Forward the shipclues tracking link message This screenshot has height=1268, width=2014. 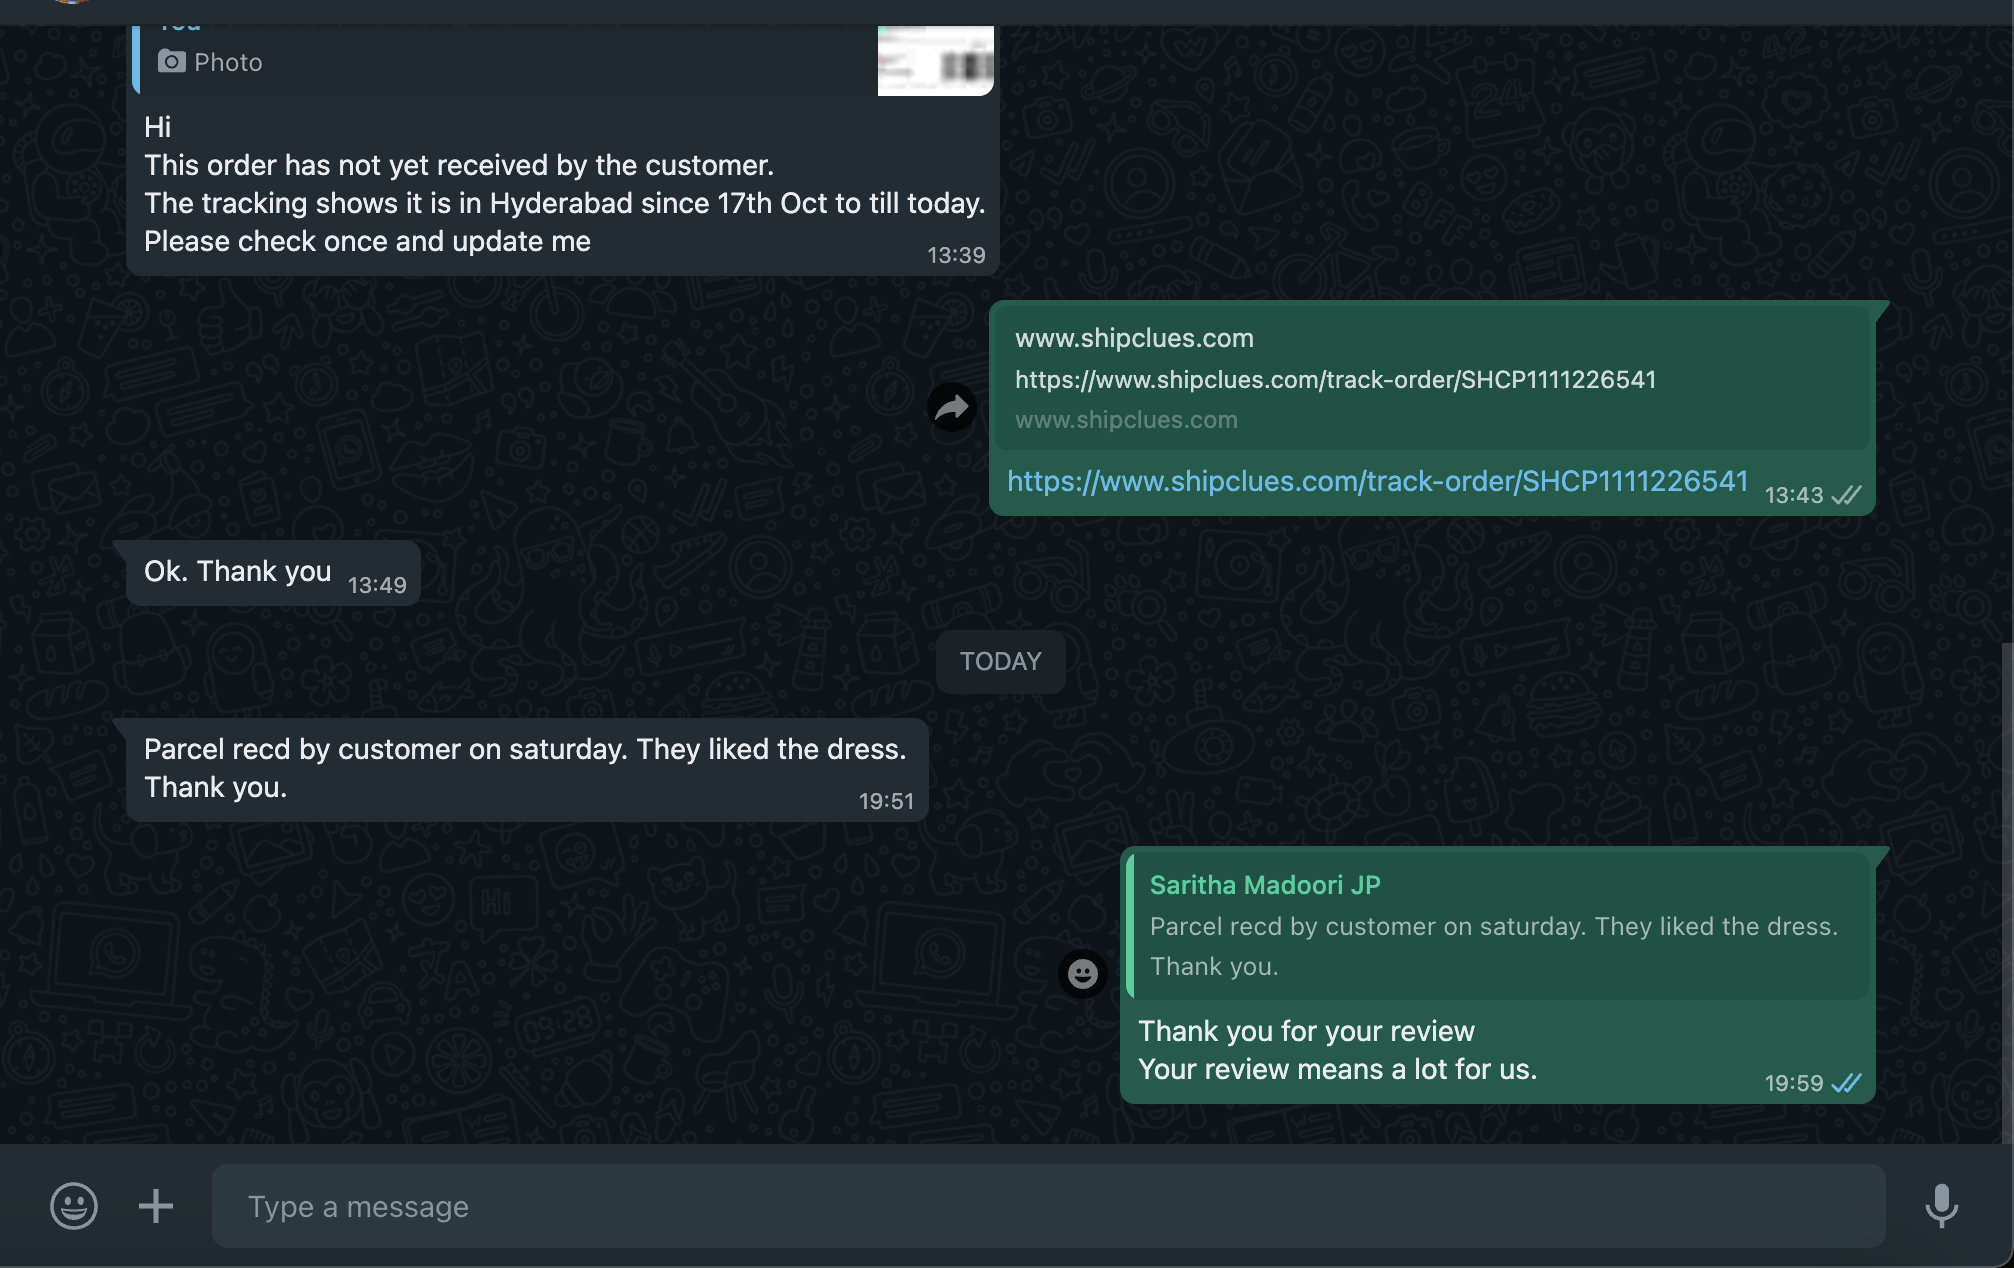coord(951,407)
